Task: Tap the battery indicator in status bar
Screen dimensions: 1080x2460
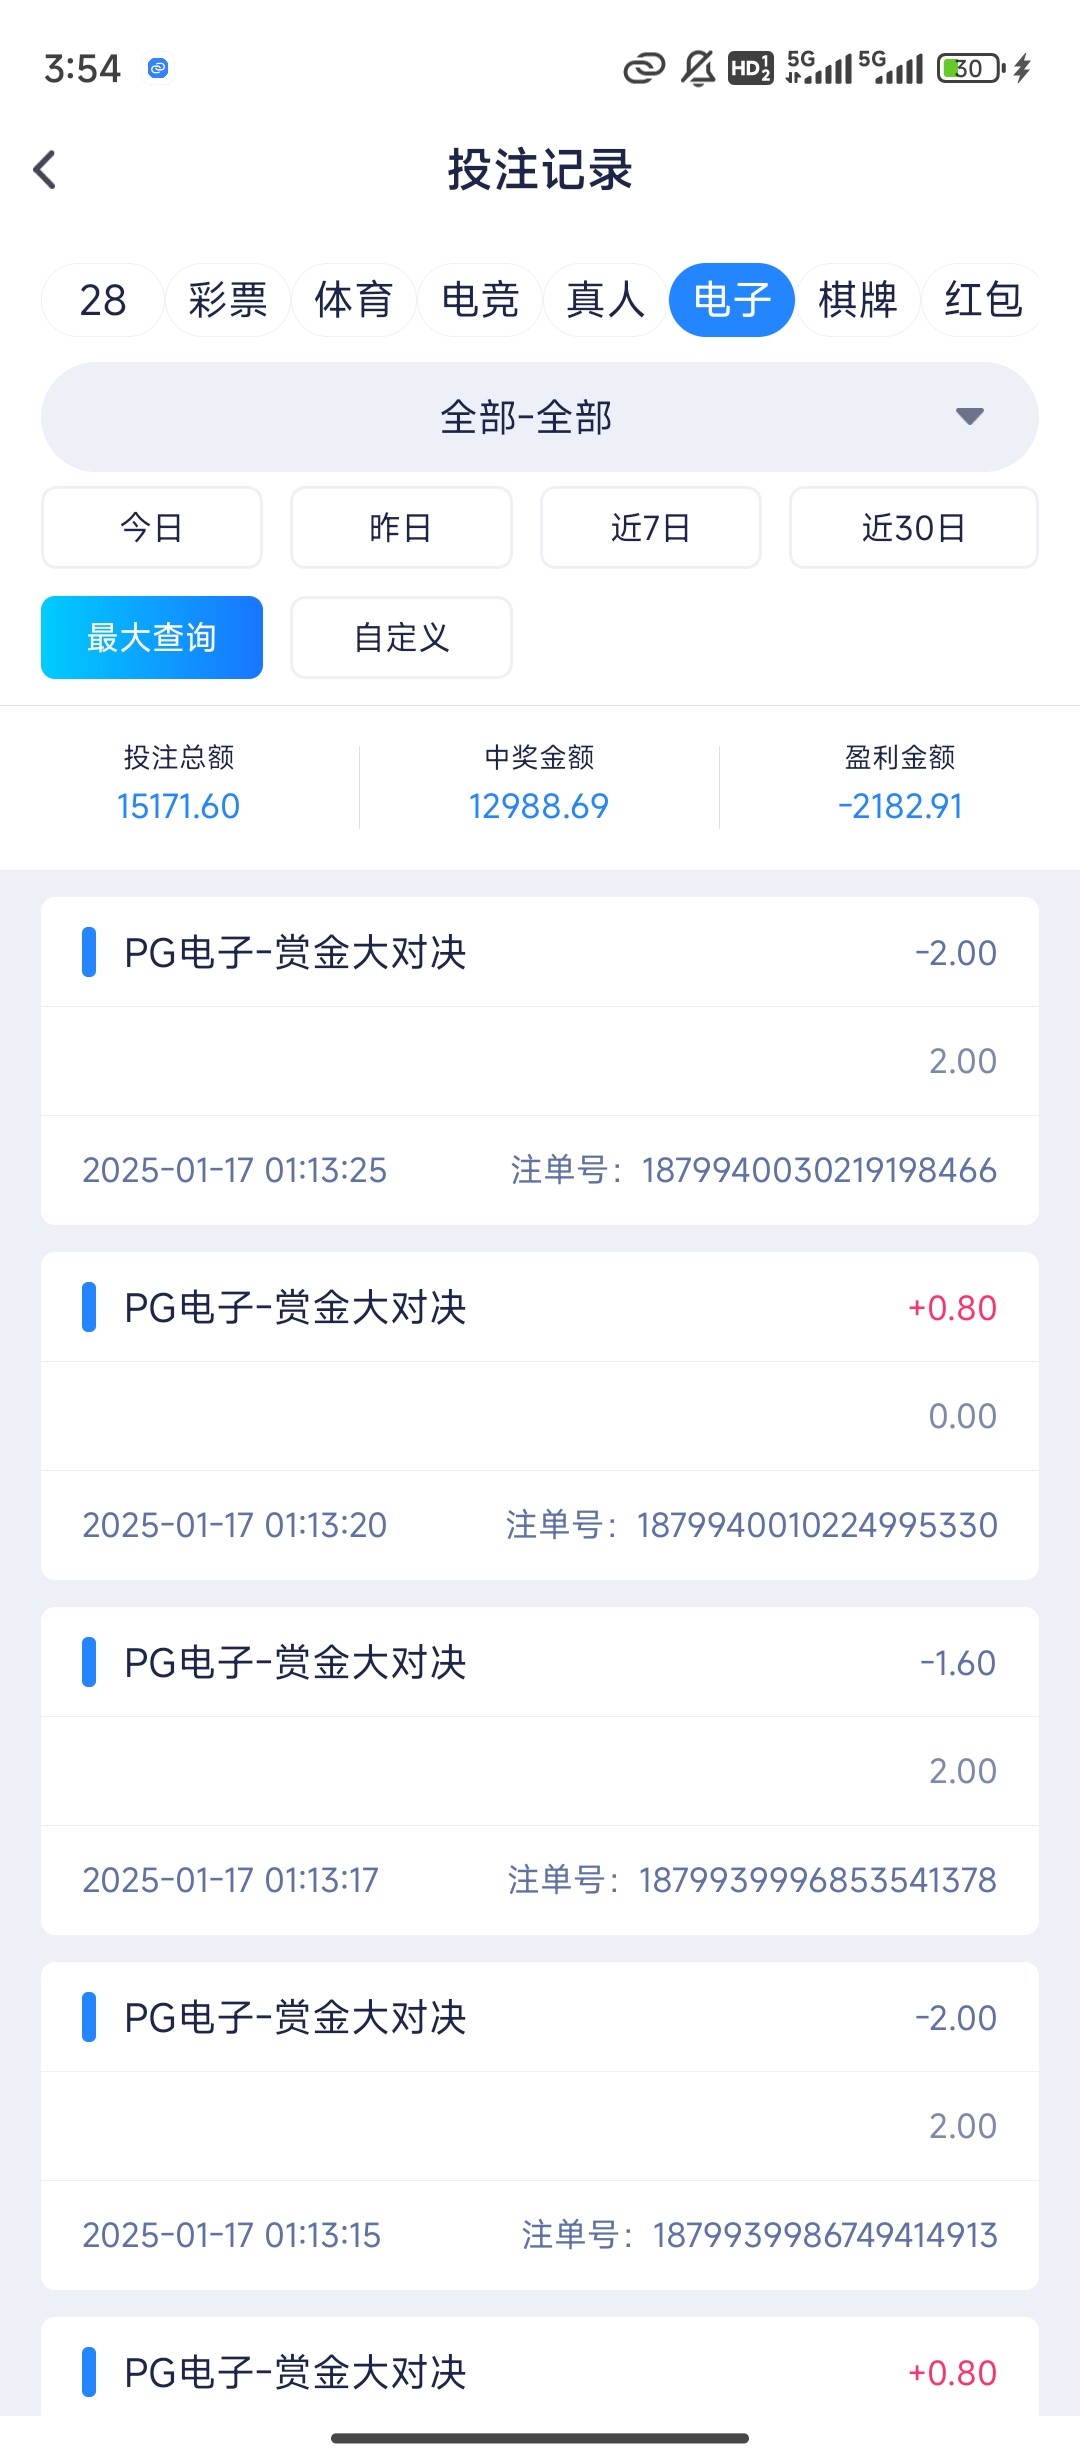Action: pos(970,68)
